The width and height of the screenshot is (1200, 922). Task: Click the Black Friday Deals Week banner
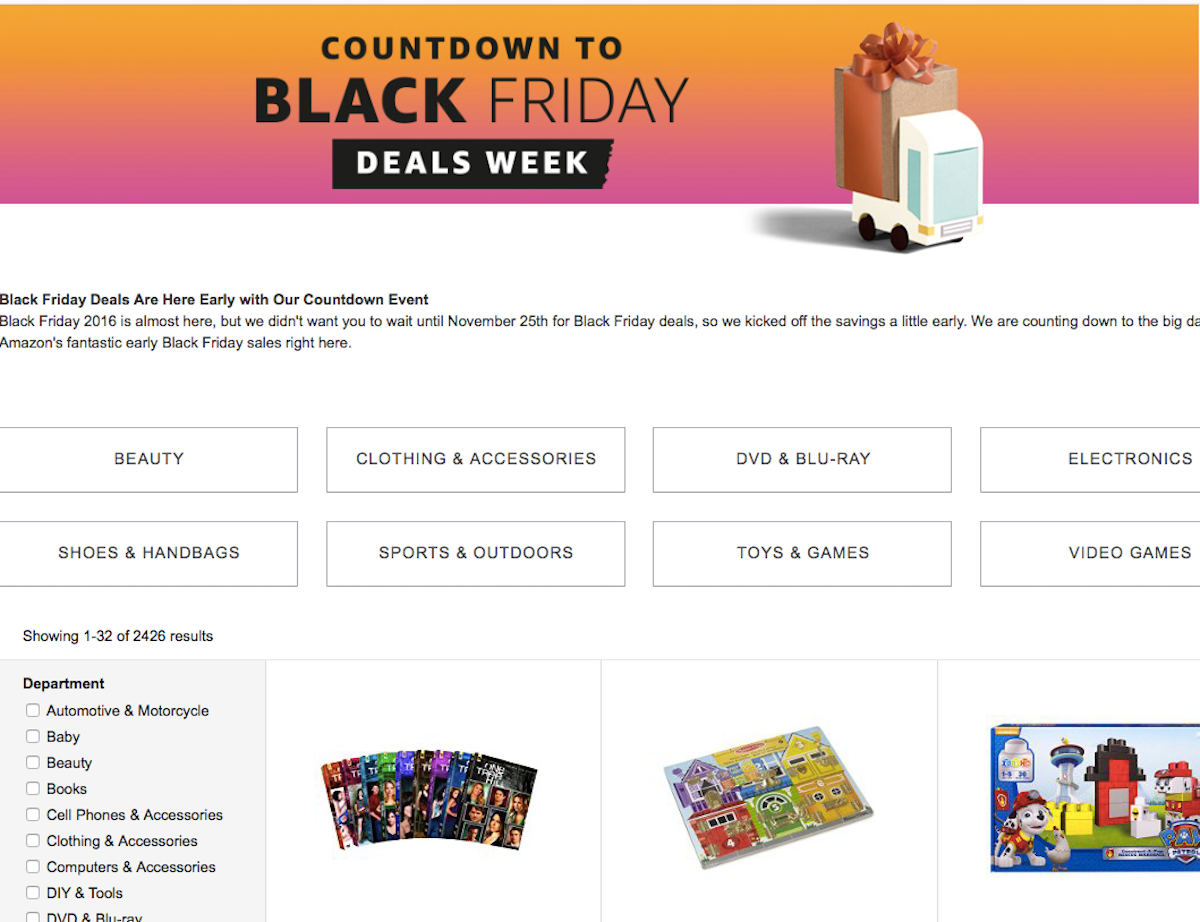click(600, 105)
